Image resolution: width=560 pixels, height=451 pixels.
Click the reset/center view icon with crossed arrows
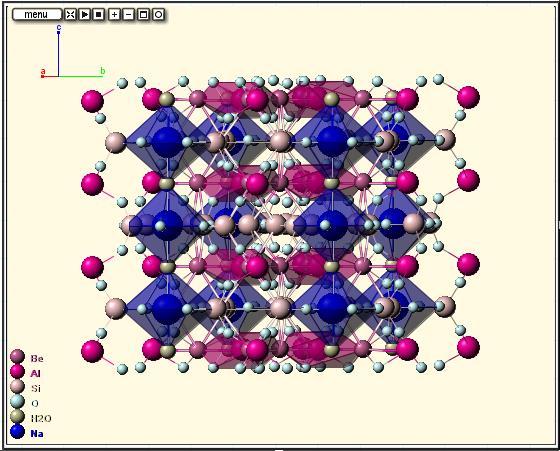(x=70, y=14)
